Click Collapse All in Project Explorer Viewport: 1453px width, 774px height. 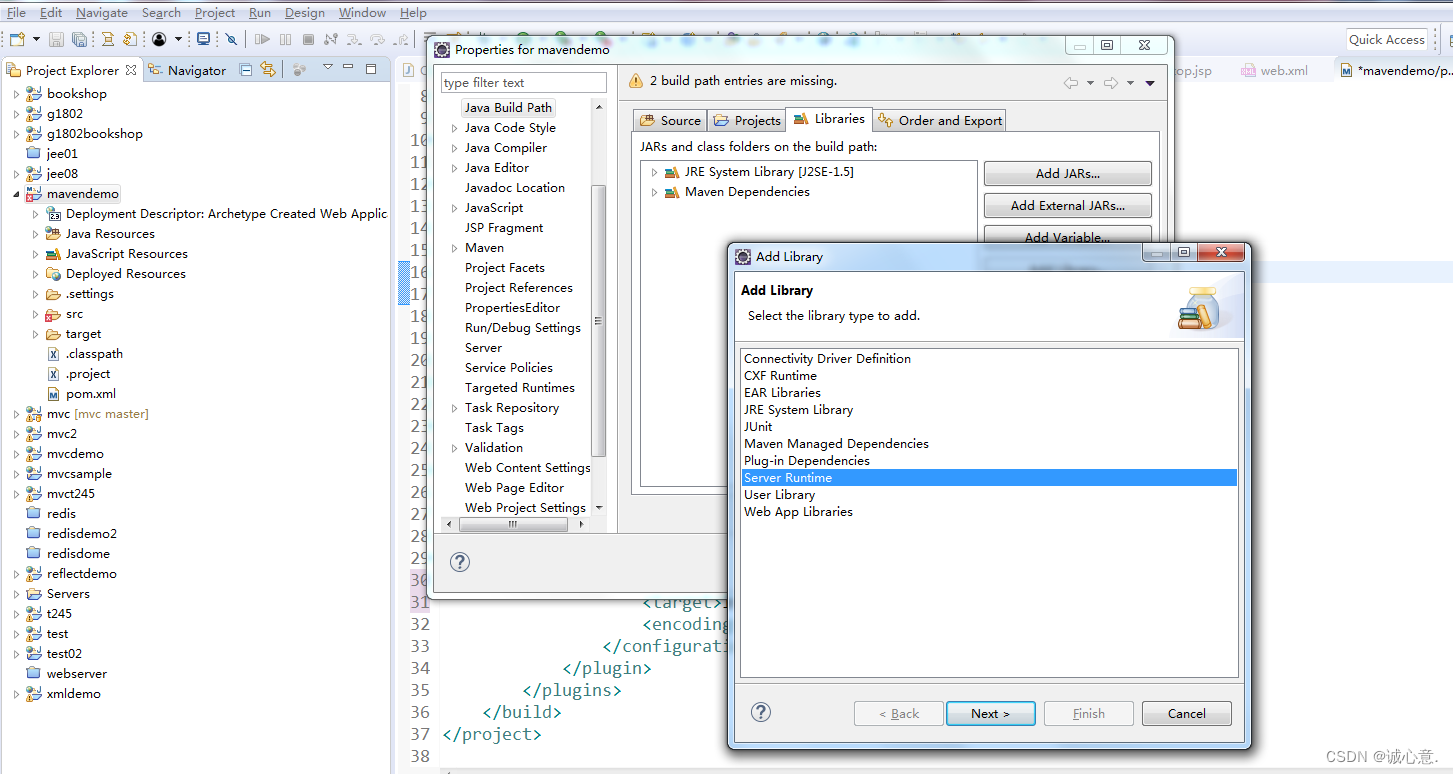pos(247,69)
